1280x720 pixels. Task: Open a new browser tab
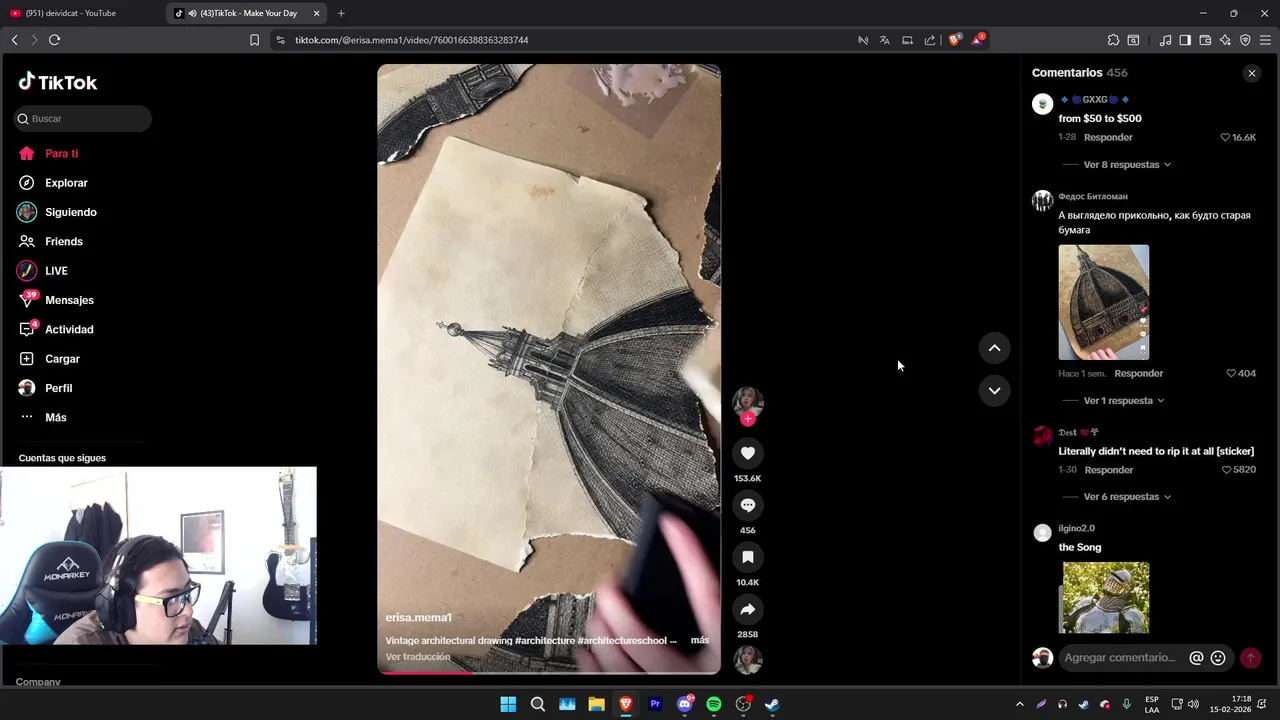(x=341, y=13)
